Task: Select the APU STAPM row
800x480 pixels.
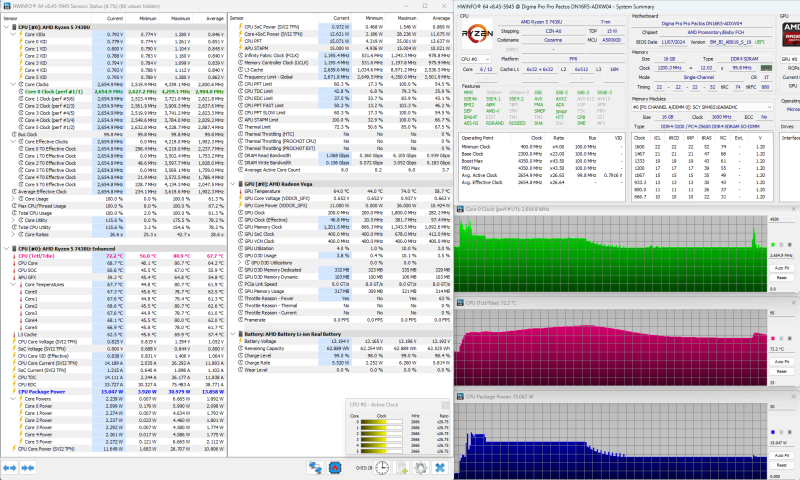Action: coord(340,48)
